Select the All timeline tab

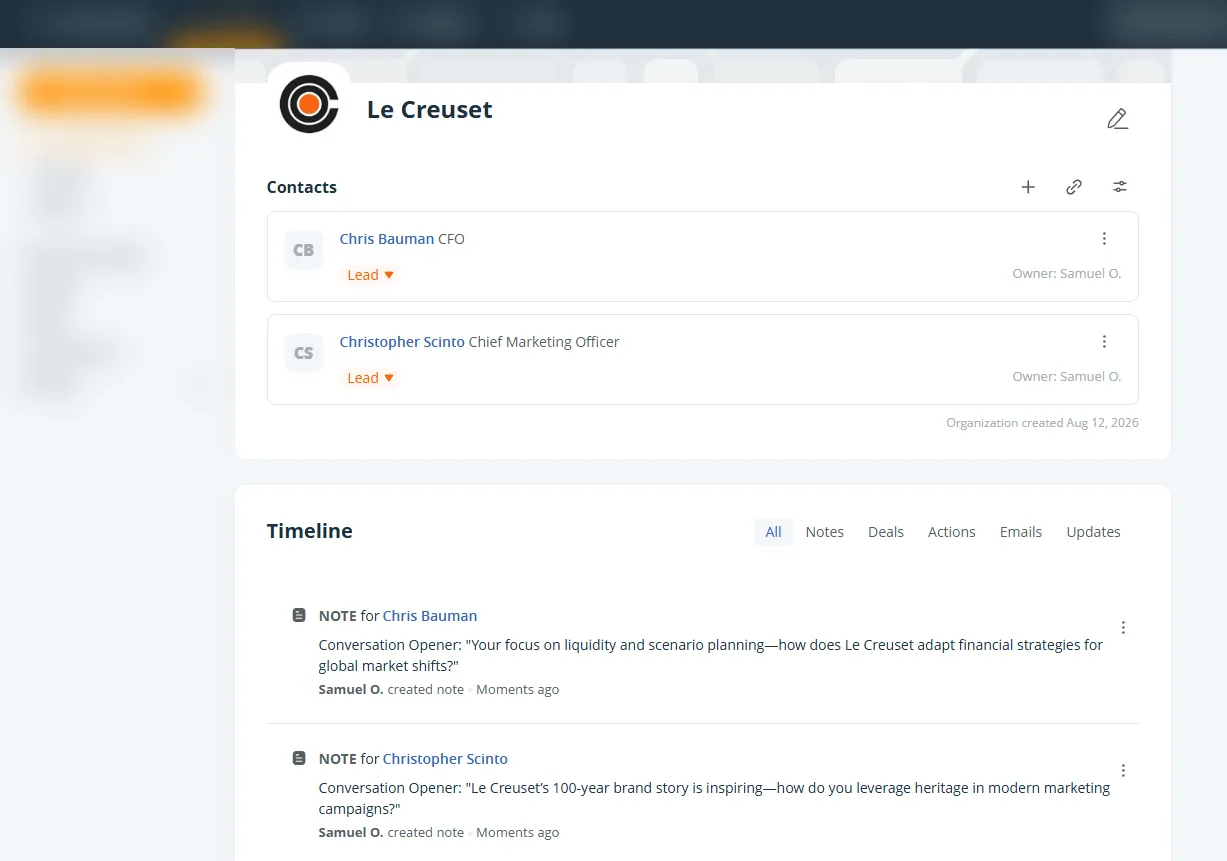pyautogui.click(x=773, y=532)
